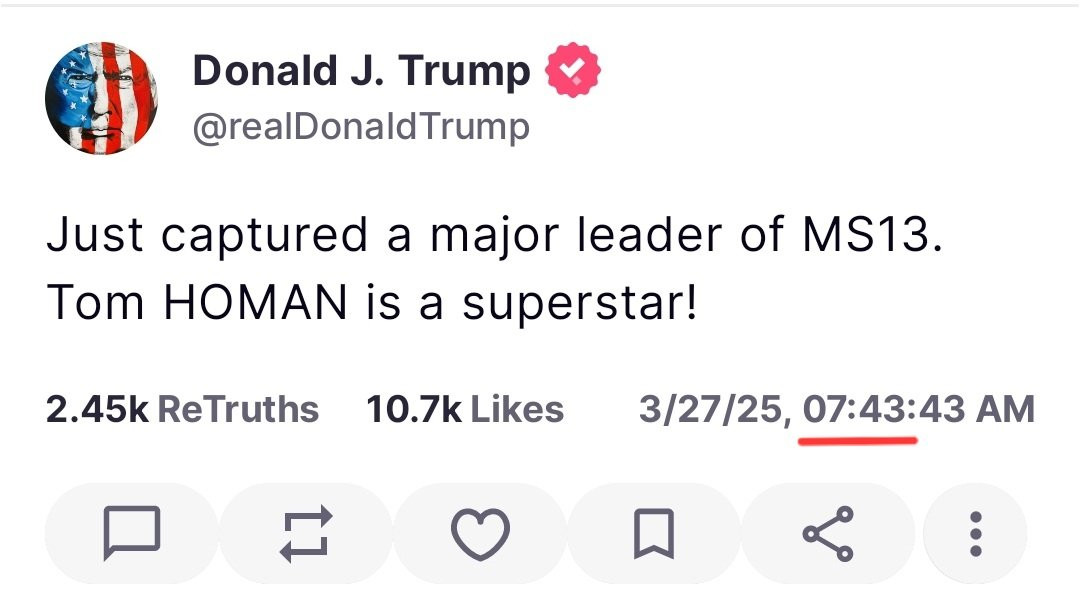Open the flag-painted profile avatar

103,98
